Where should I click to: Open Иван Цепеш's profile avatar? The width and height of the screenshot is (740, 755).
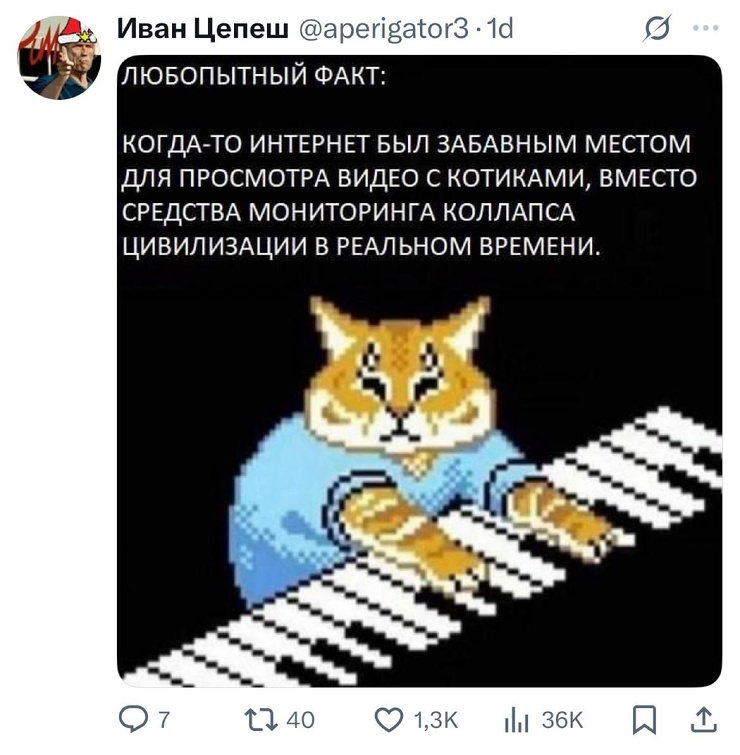(x=59, y=58)
